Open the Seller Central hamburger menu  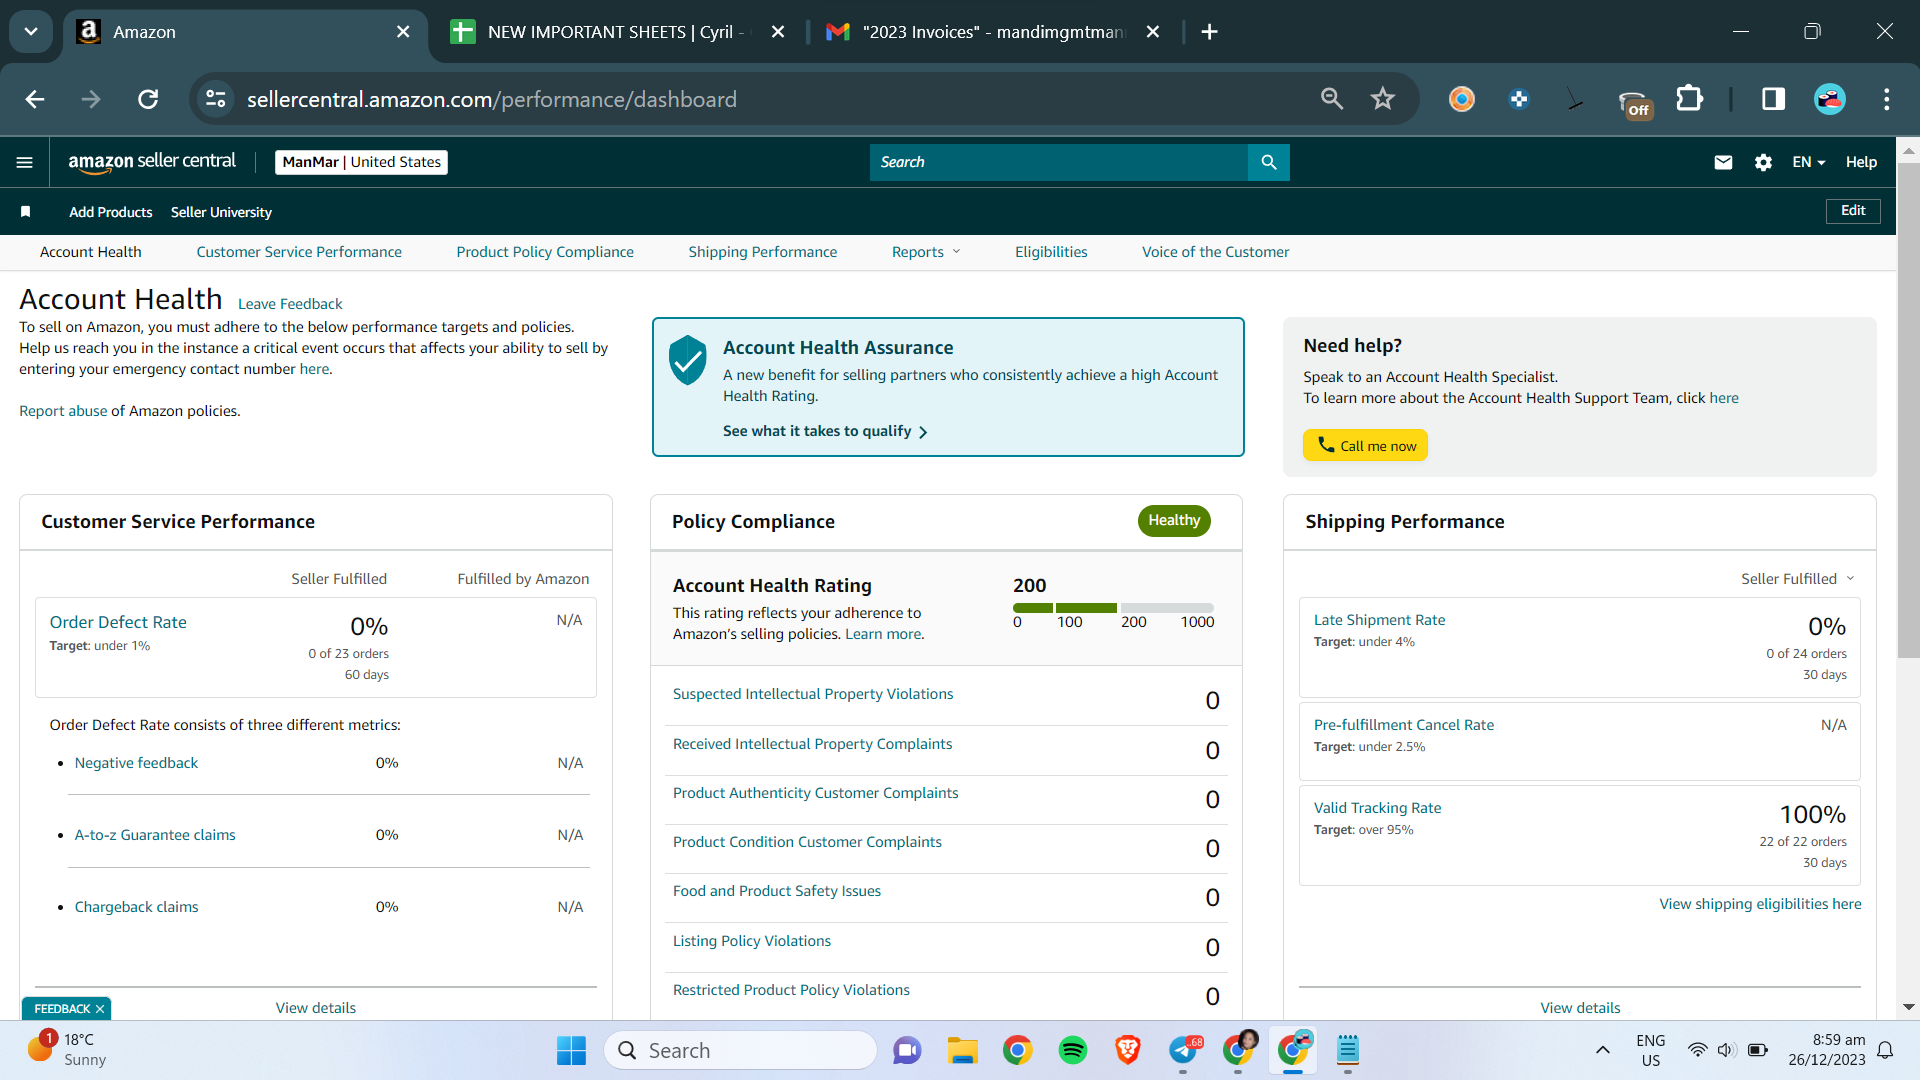click(x=25, y=162)
